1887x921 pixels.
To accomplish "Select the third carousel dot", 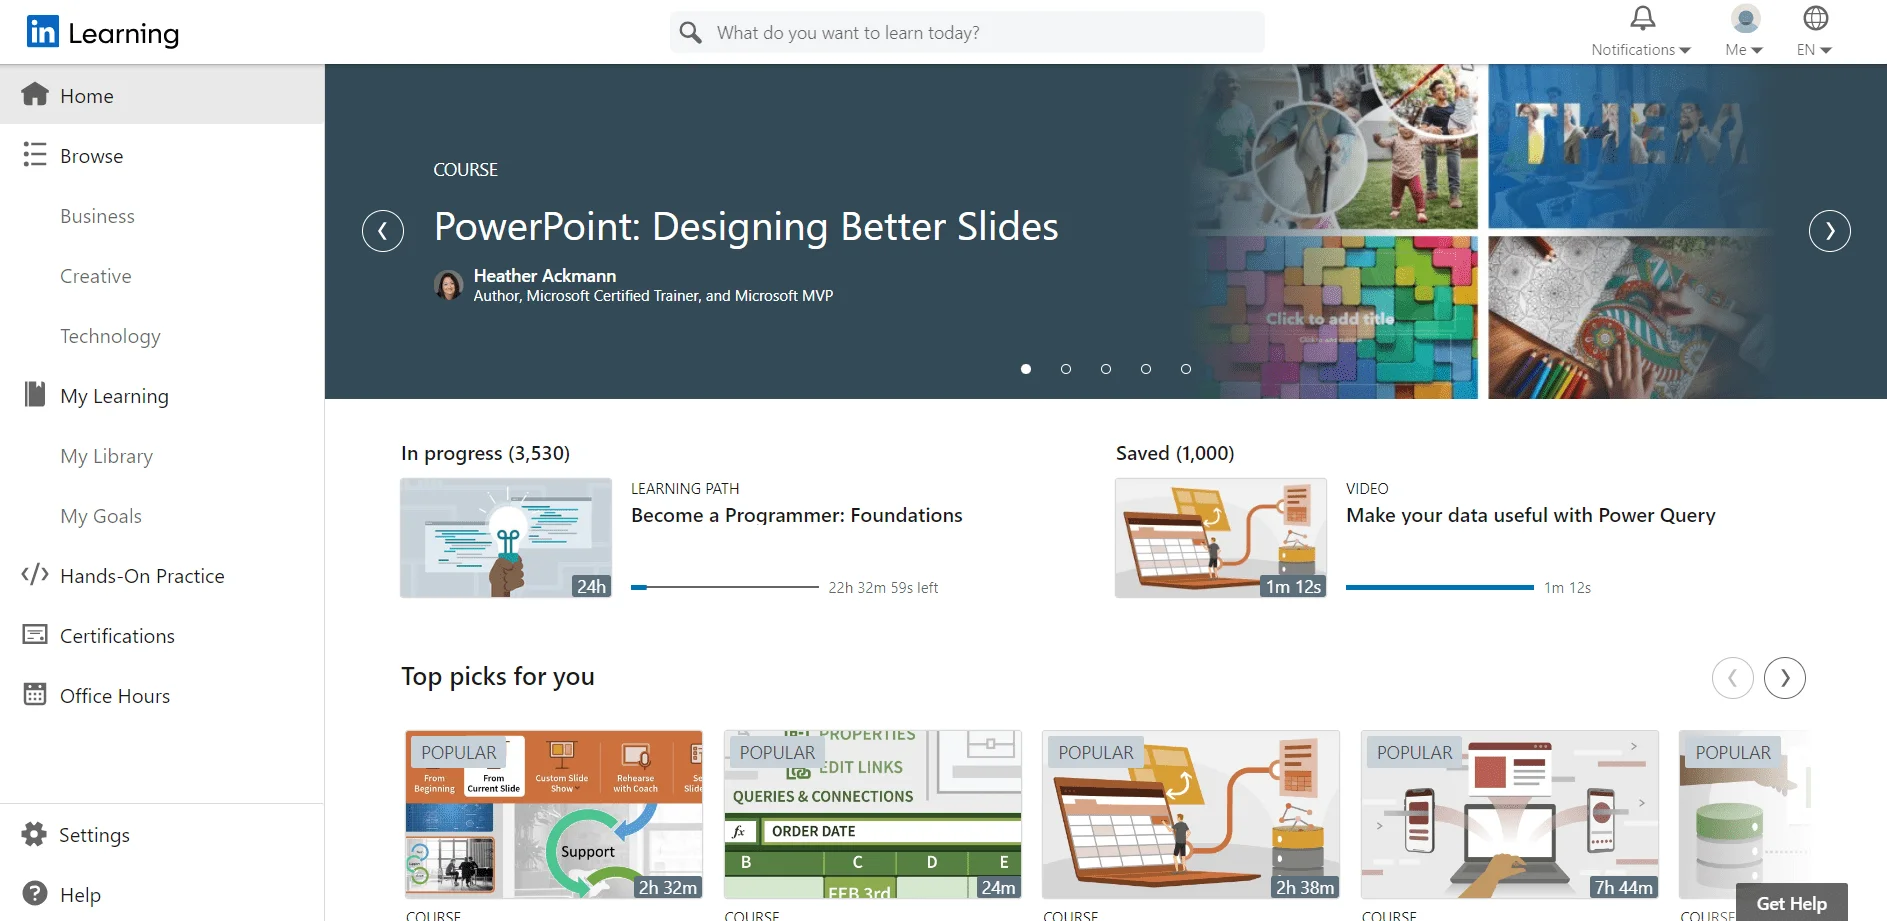I will pyautogui.click(x=1106, y=369).
